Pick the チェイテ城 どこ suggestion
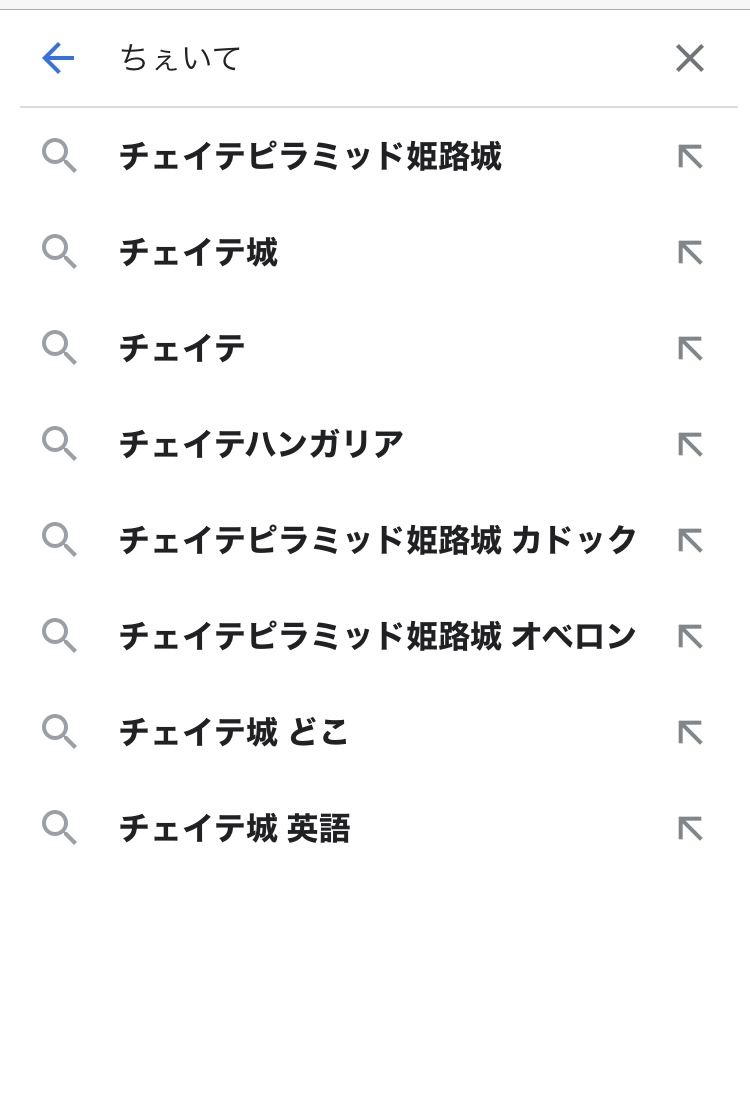The height and width of the screenshot is (1103, 750). tap(234, 733)
